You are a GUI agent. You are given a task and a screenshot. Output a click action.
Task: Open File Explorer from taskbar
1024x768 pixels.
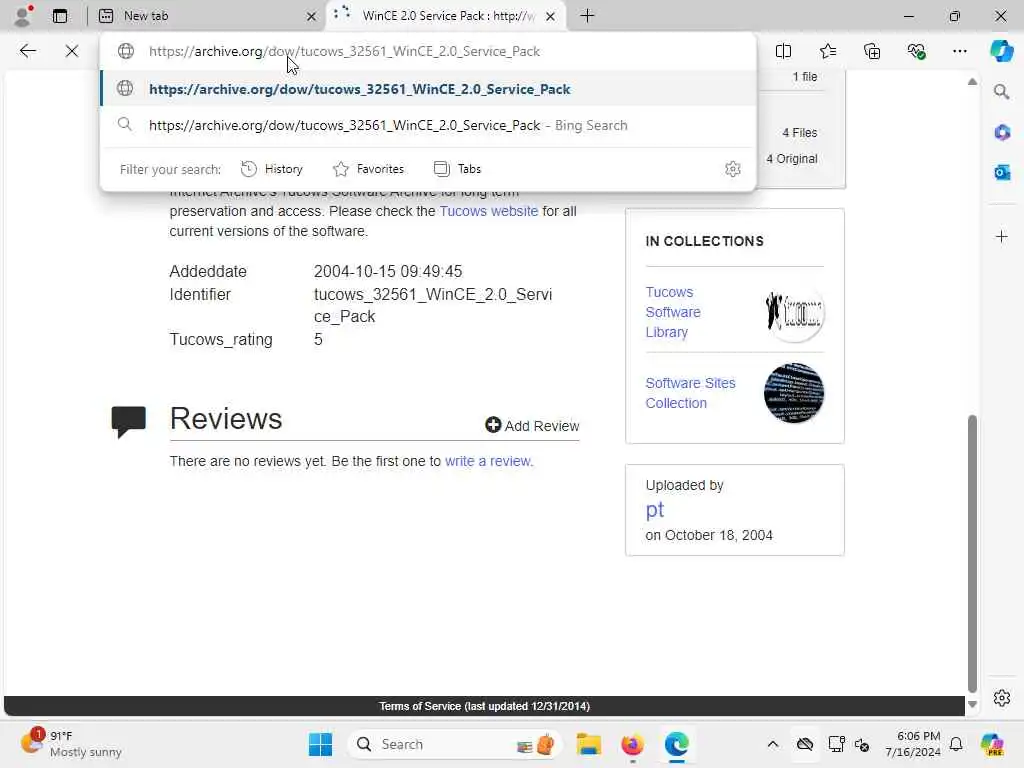[588, 744]
